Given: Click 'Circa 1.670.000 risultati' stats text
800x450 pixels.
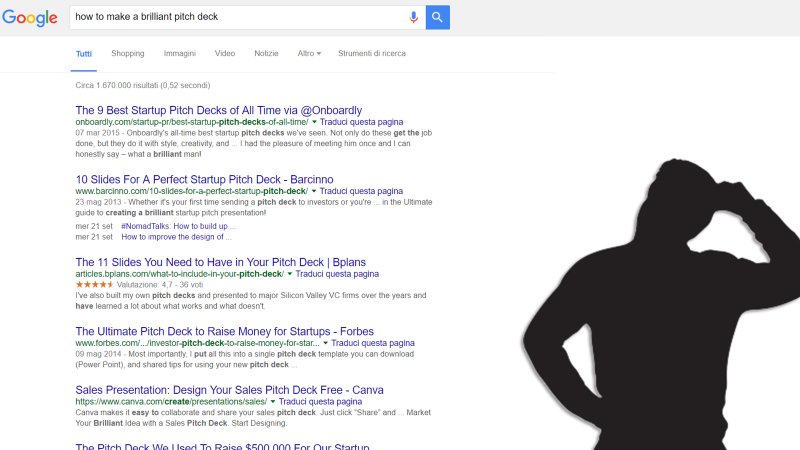Looking at the screenshot, I should [143, 85].
